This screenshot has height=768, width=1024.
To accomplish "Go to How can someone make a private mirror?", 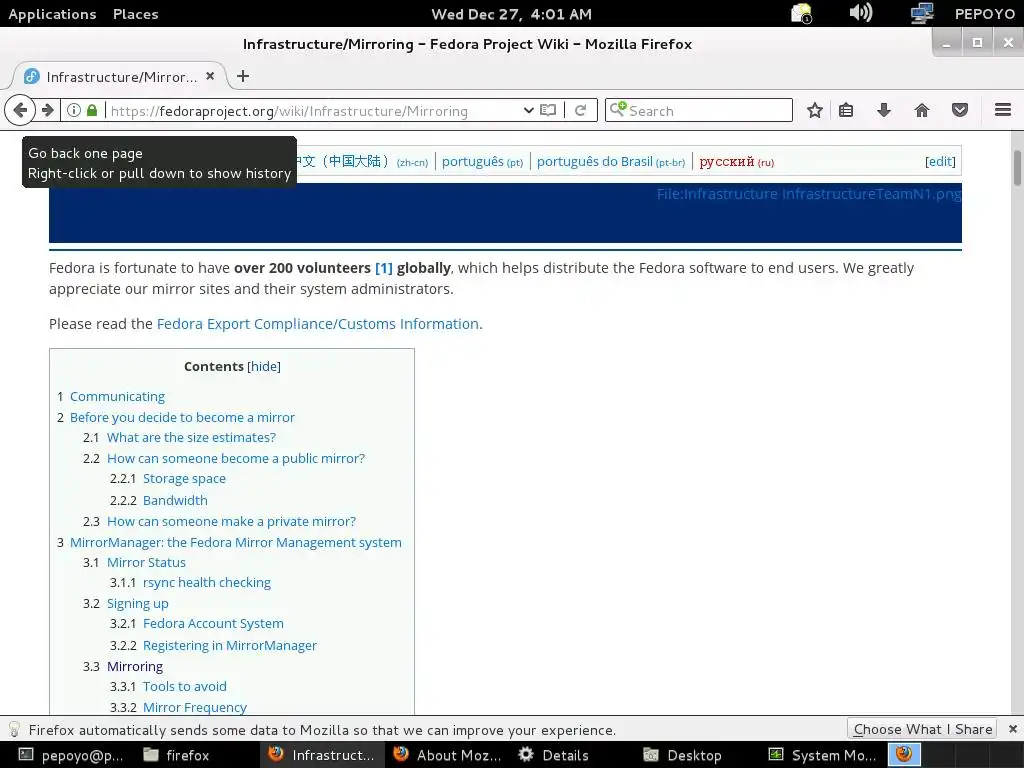I will [231, 521].
